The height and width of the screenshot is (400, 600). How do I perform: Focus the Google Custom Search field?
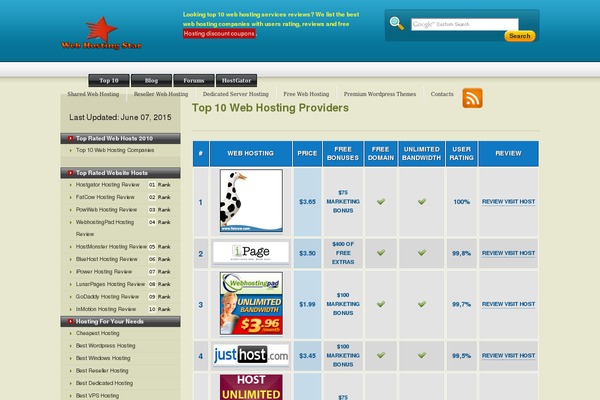click(465, 24)
